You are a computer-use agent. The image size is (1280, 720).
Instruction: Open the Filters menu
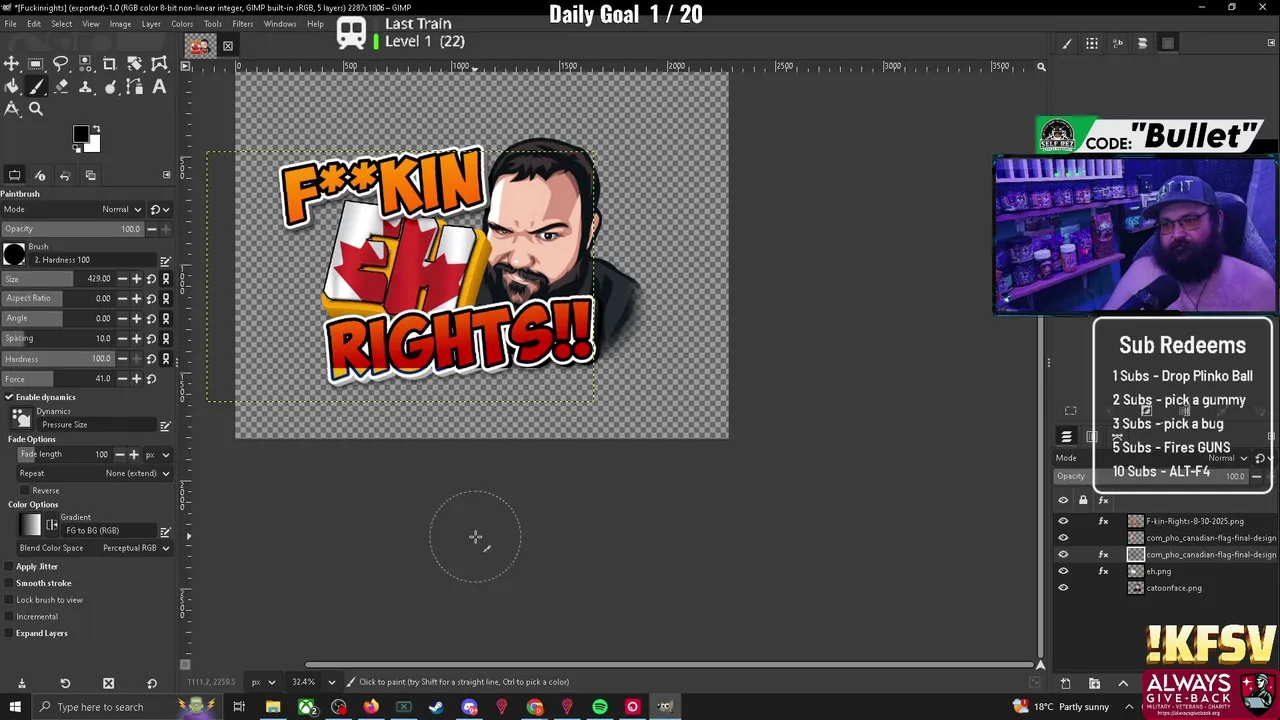pos(242,24)
